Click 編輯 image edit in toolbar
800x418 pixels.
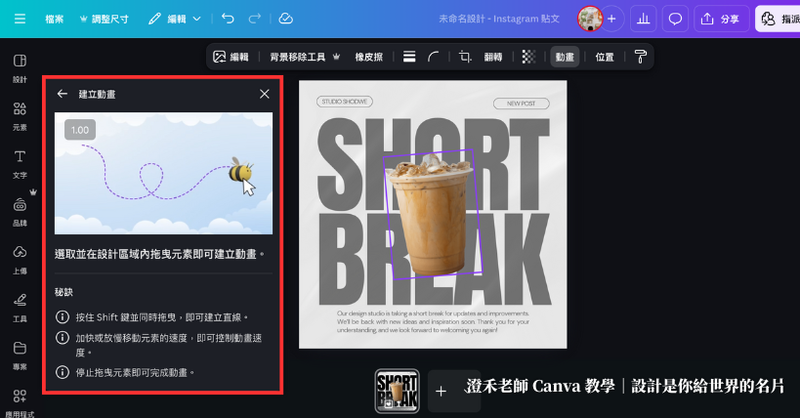pyautogui.click(x=231, y=57)
